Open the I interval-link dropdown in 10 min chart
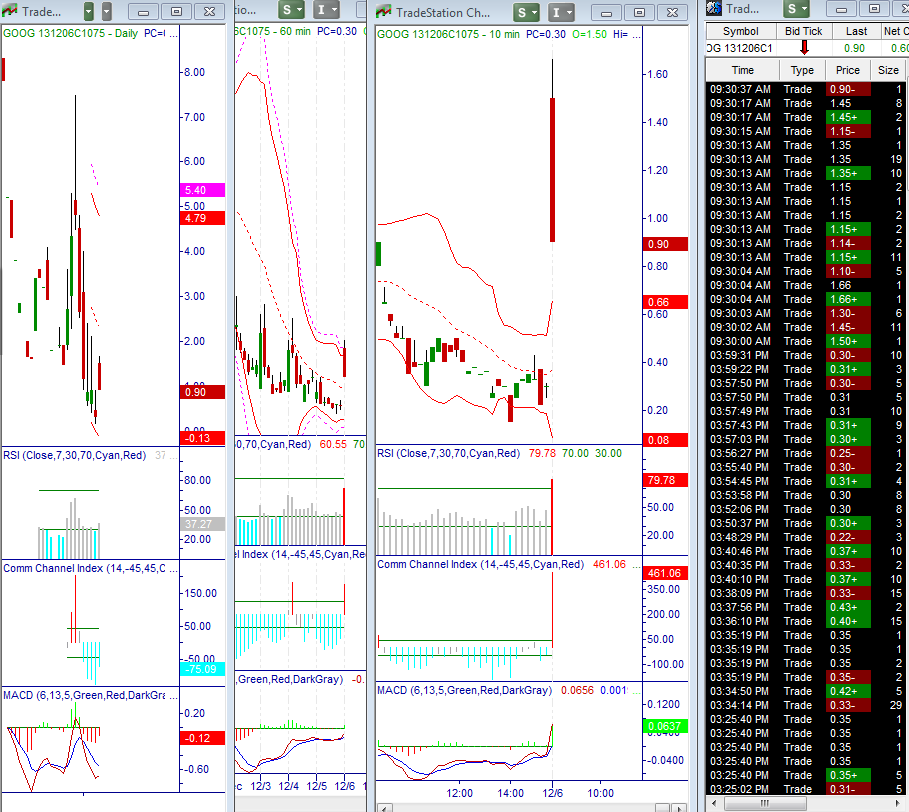Screen dimensions: 909x812 click(x=562, y=12)
